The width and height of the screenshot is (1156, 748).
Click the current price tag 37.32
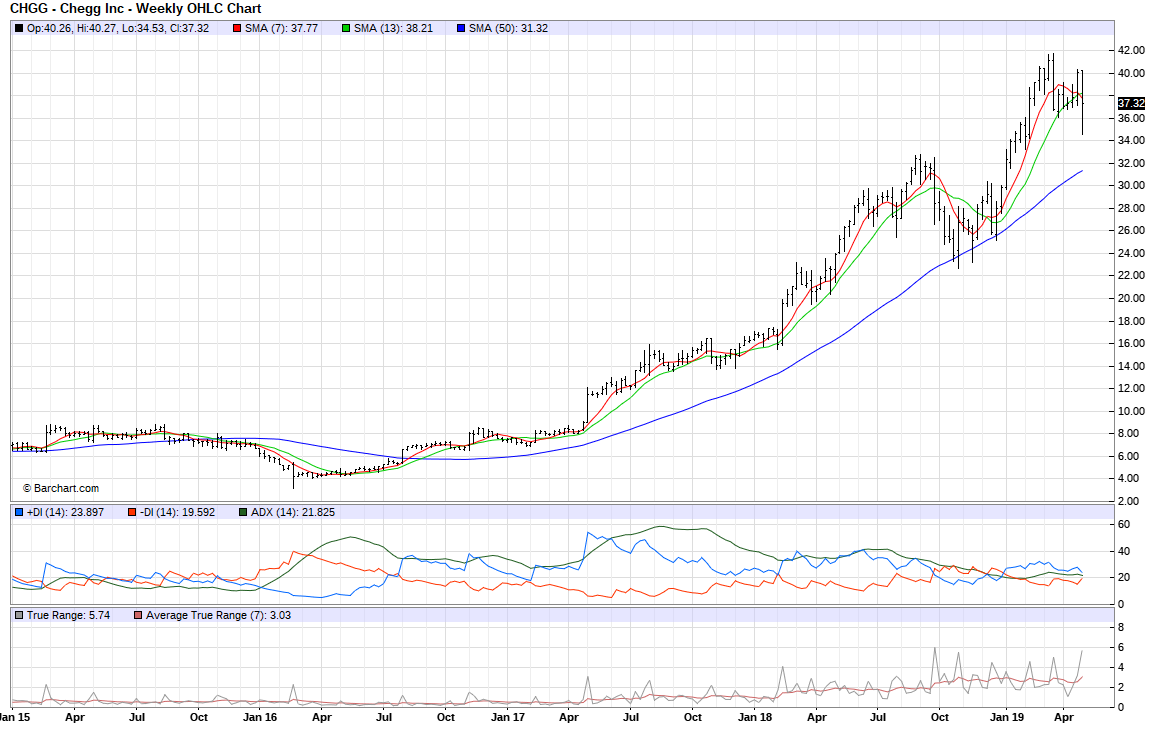pyautogui.click(x=1131, y=103)
